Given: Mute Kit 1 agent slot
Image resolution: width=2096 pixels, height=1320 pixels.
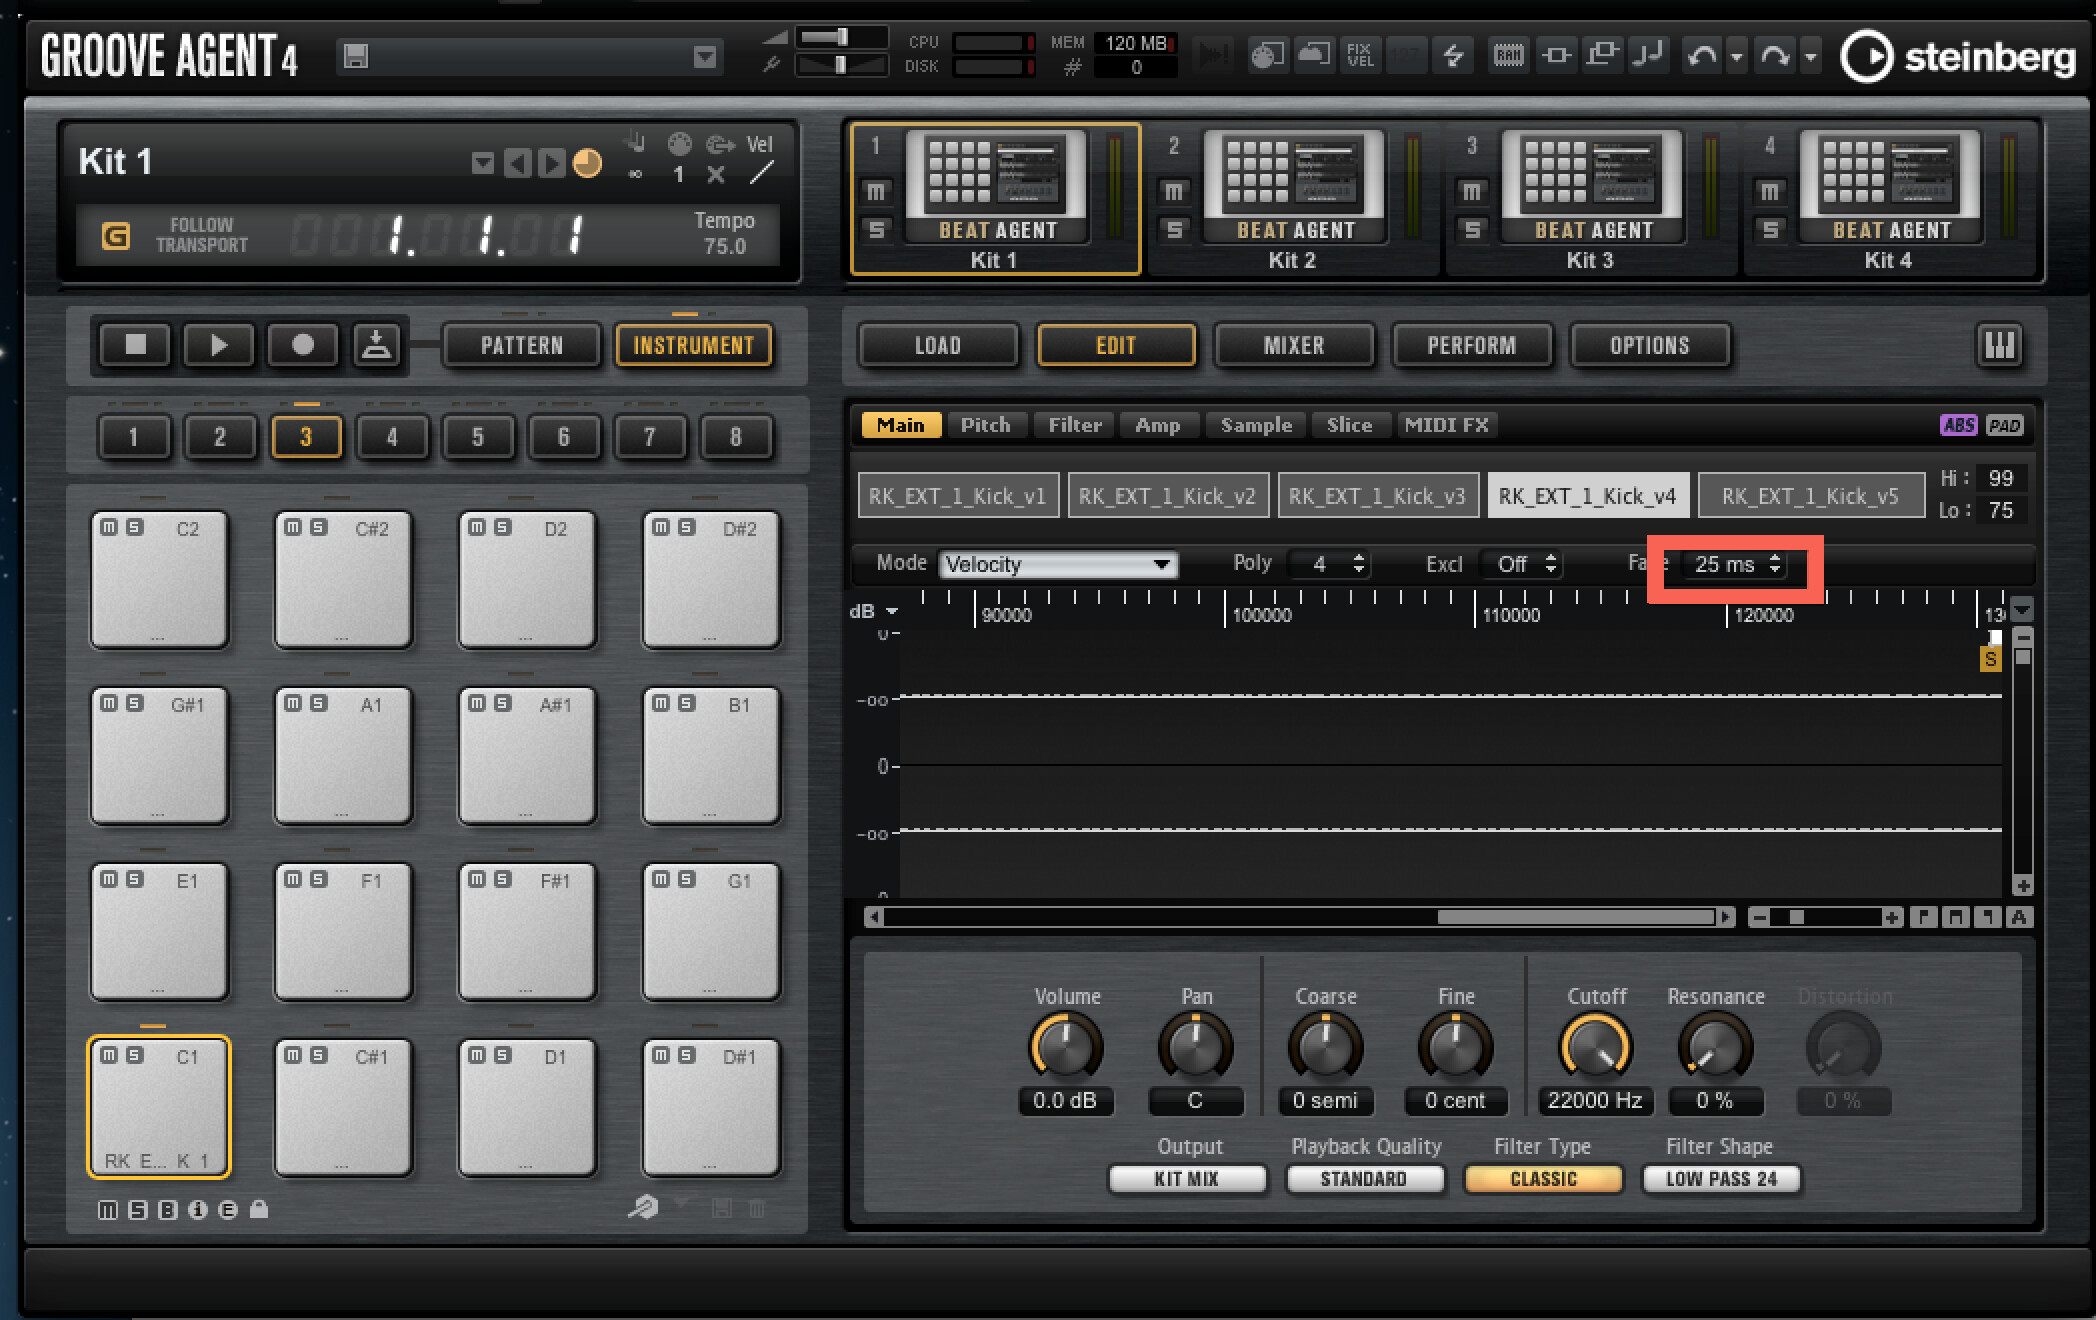Looking at the screenshot, I should click(x=876, y=191).
